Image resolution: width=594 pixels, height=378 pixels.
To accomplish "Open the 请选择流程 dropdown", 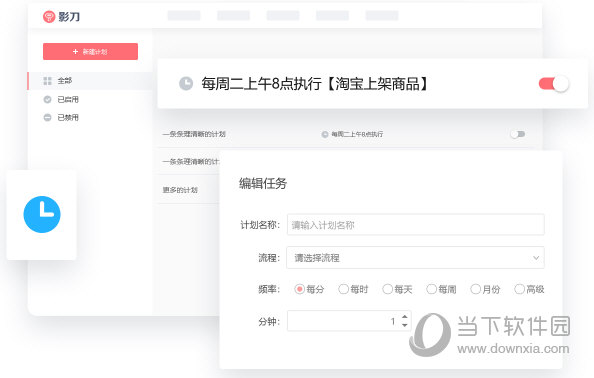I will click(x=415, y=258).
